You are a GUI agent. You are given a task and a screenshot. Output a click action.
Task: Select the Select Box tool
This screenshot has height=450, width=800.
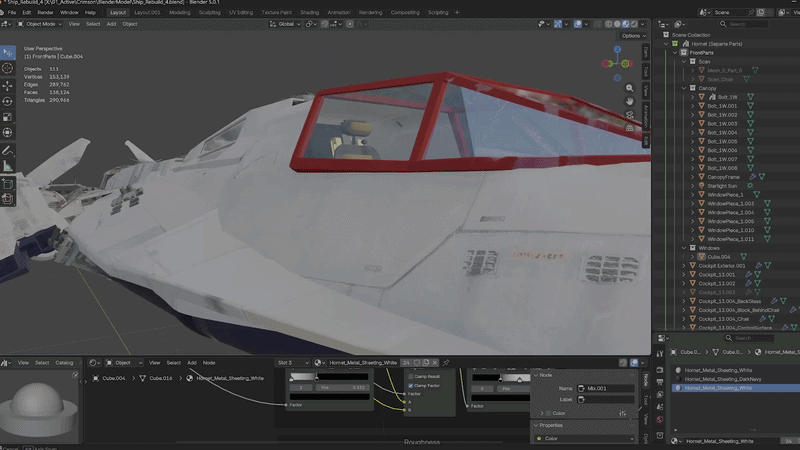(8, 53)
